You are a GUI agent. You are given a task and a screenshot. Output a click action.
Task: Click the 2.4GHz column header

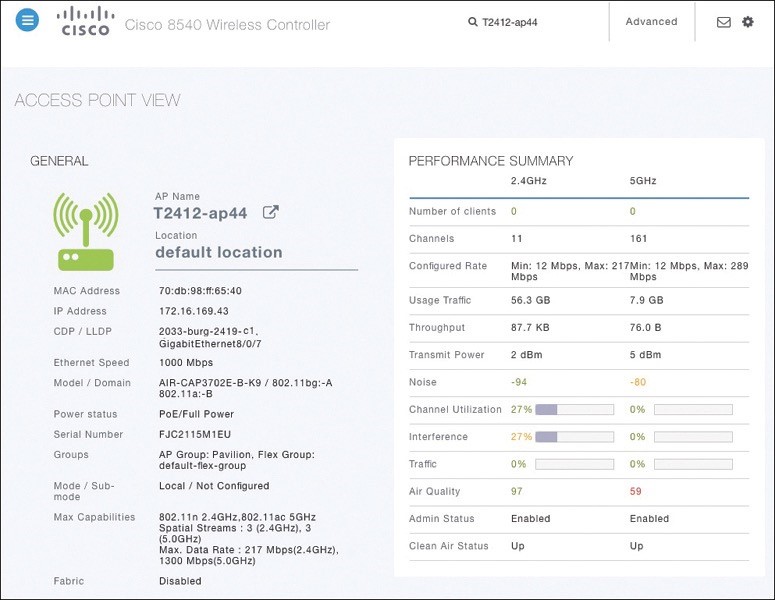click(529, 180)
